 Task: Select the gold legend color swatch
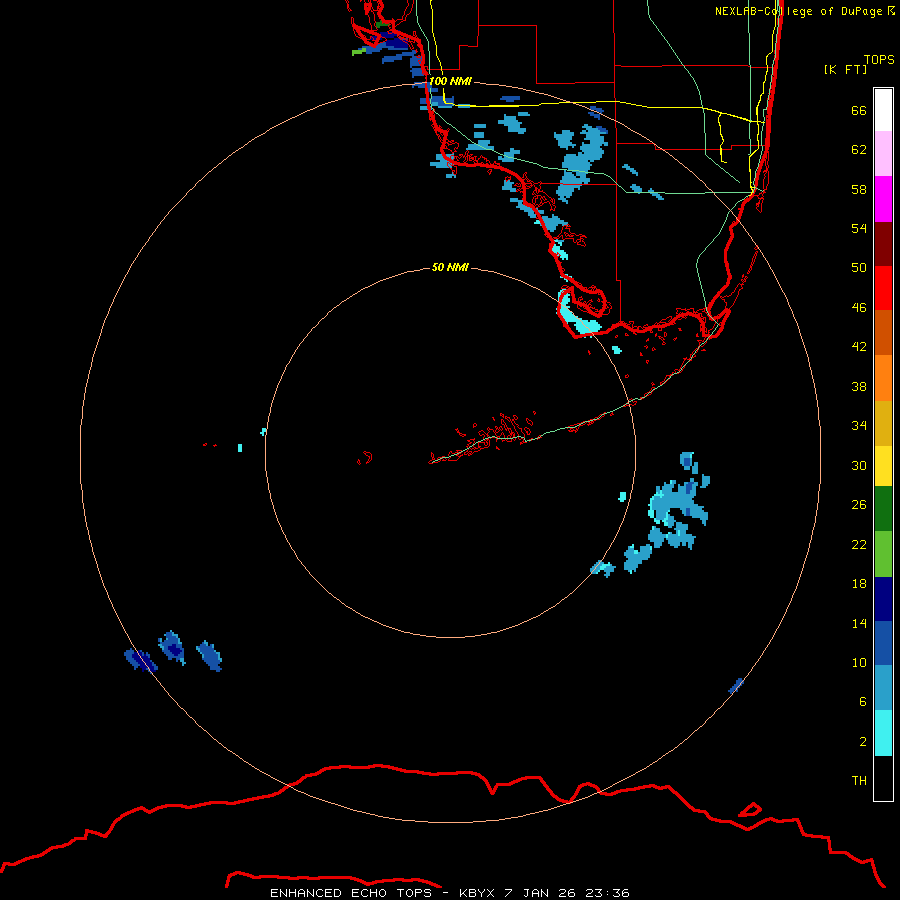tap(883, 422)
